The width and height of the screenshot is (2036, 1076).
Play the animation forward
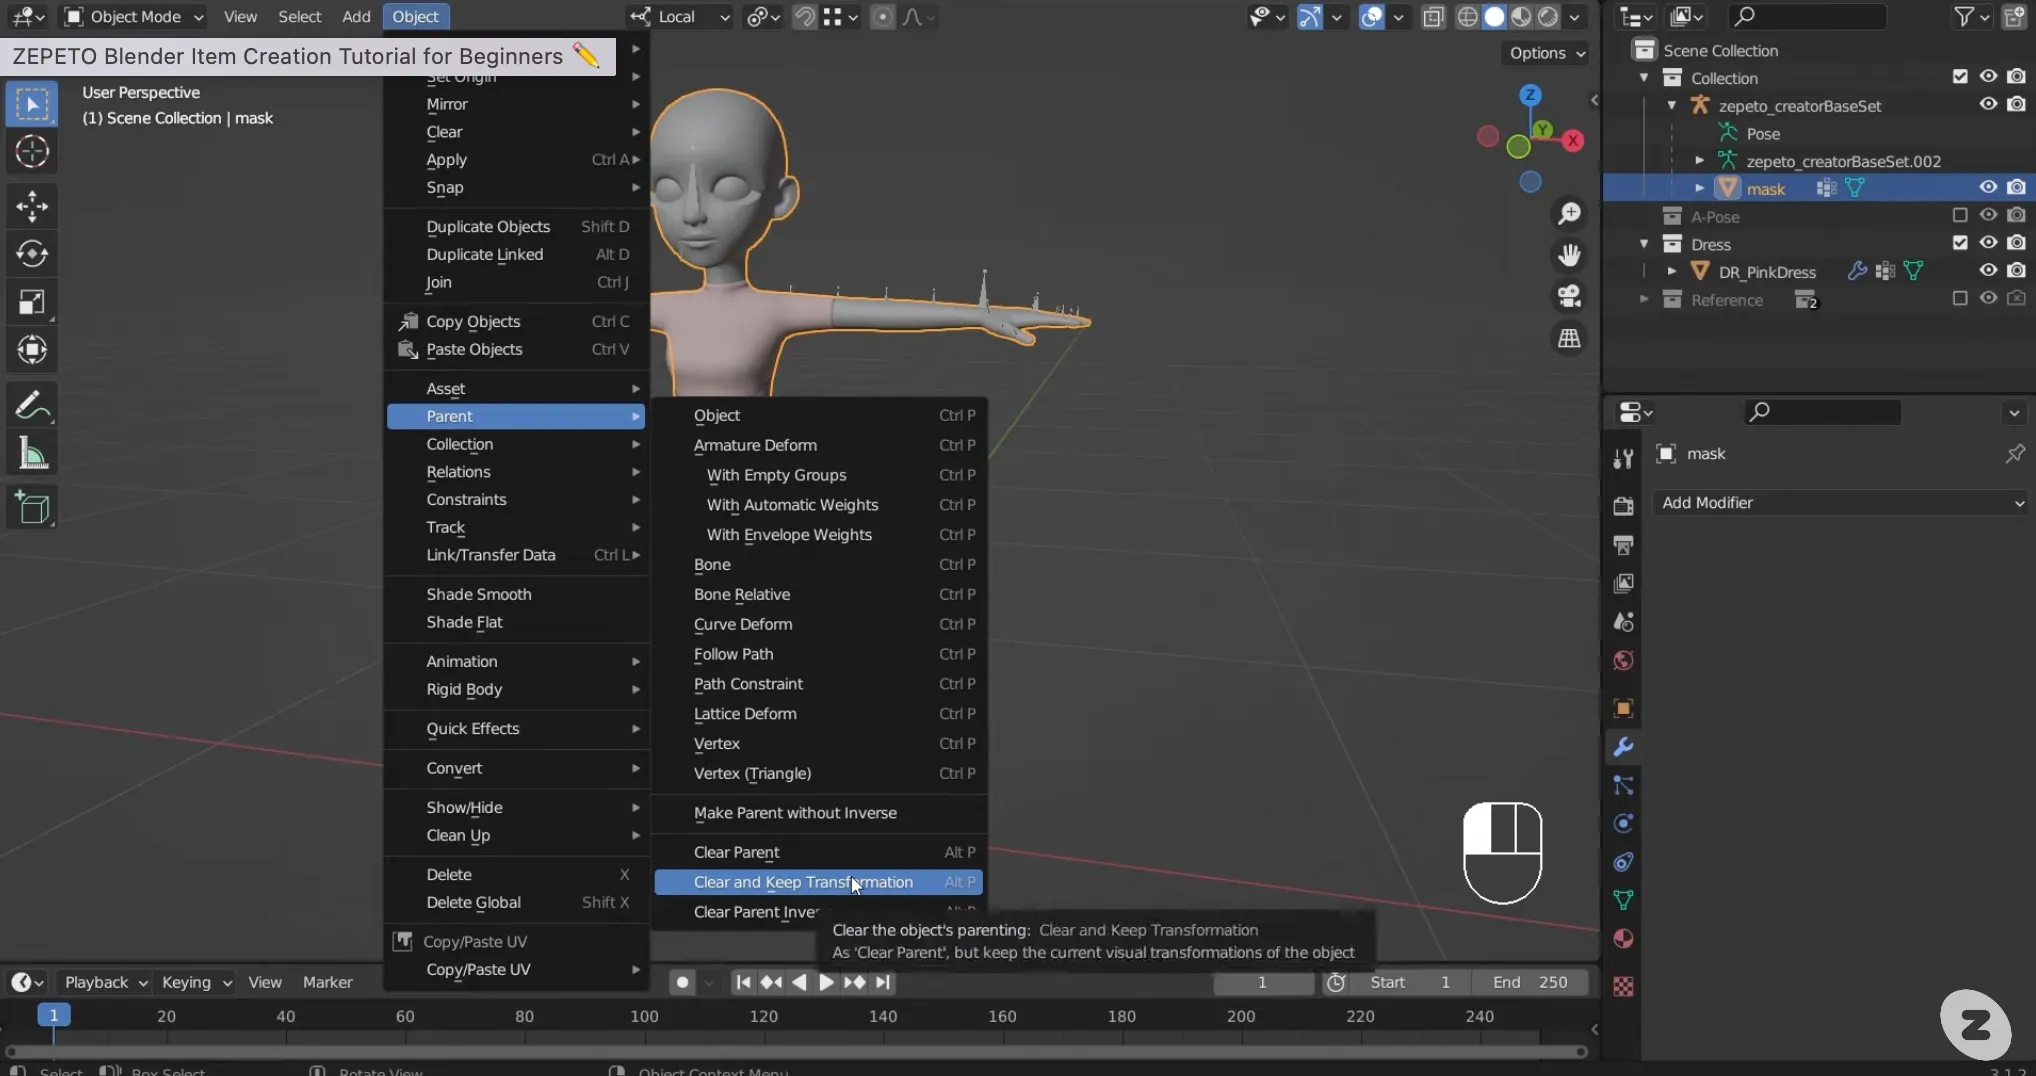point(826,983)
